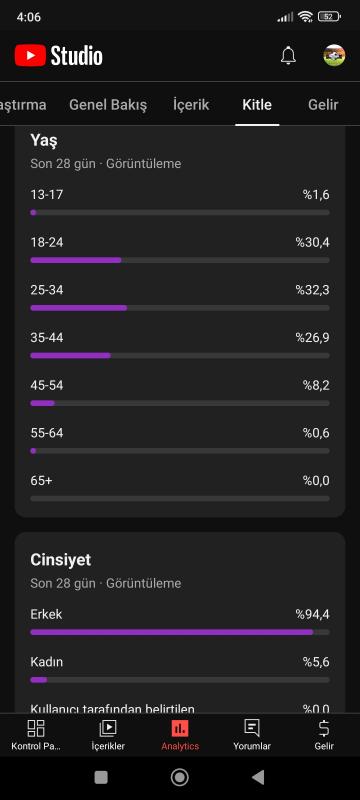This screenshot has height=800, width=360.
Task: Switch to the İçerik tab
Action: [191, 105]
